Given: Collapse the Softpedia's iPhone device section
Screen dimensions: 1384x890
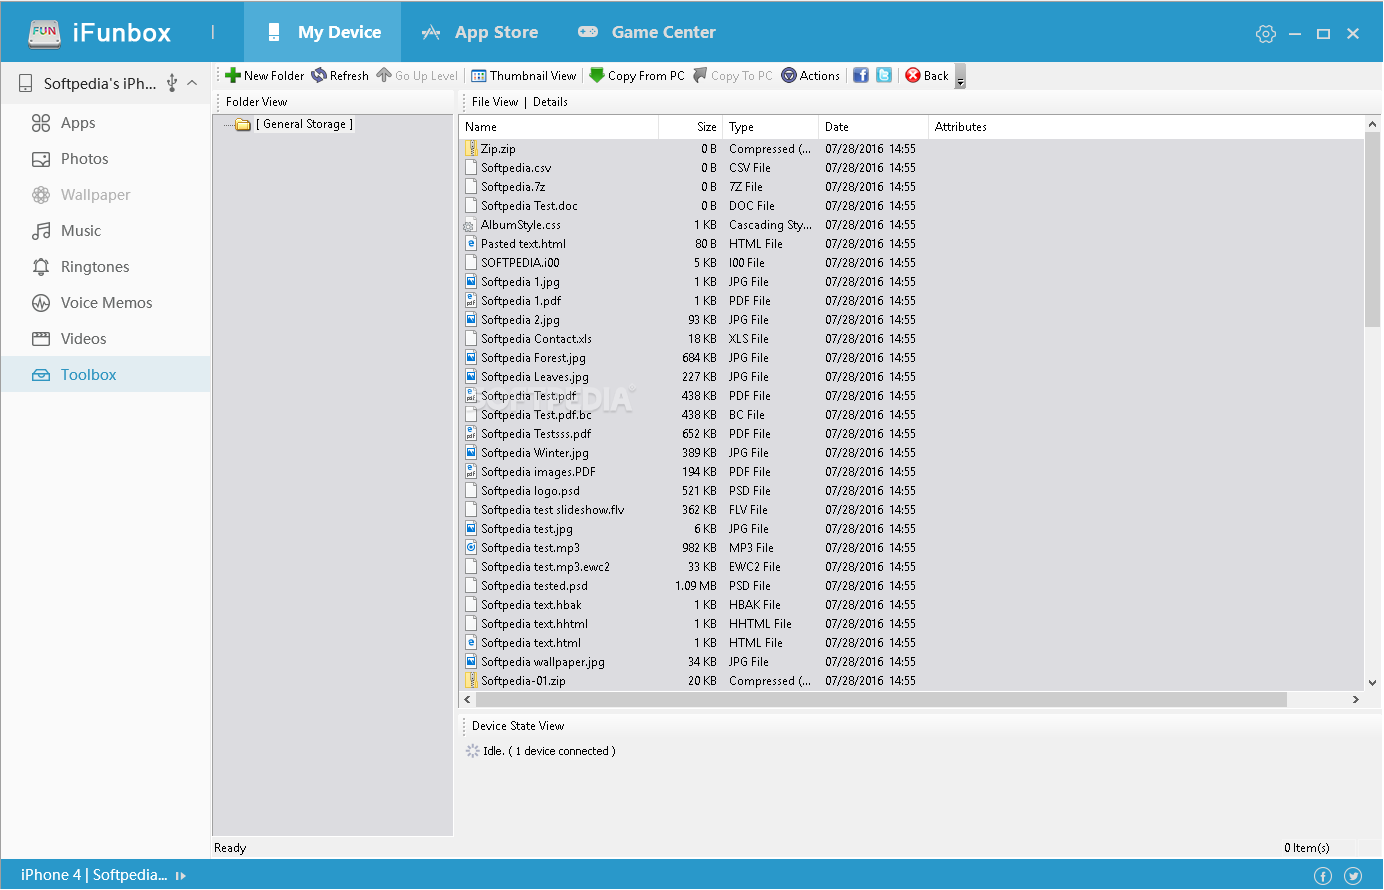Looking at the screenshot, I should point(192,83).
